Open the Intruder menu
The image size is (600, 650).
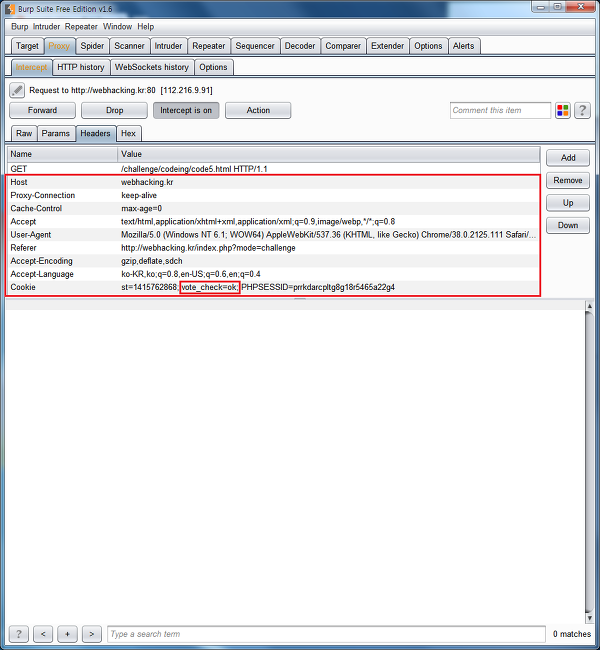(46, 27)
